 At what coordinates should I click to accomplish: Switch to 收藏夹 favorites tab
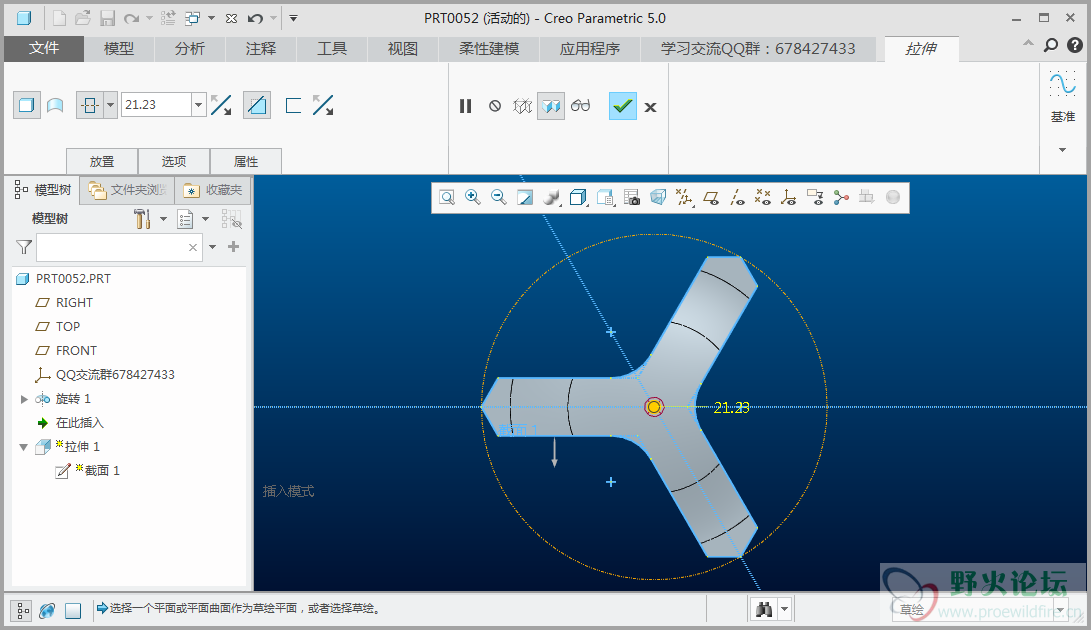pyautogui.click(x=213, y=190)
